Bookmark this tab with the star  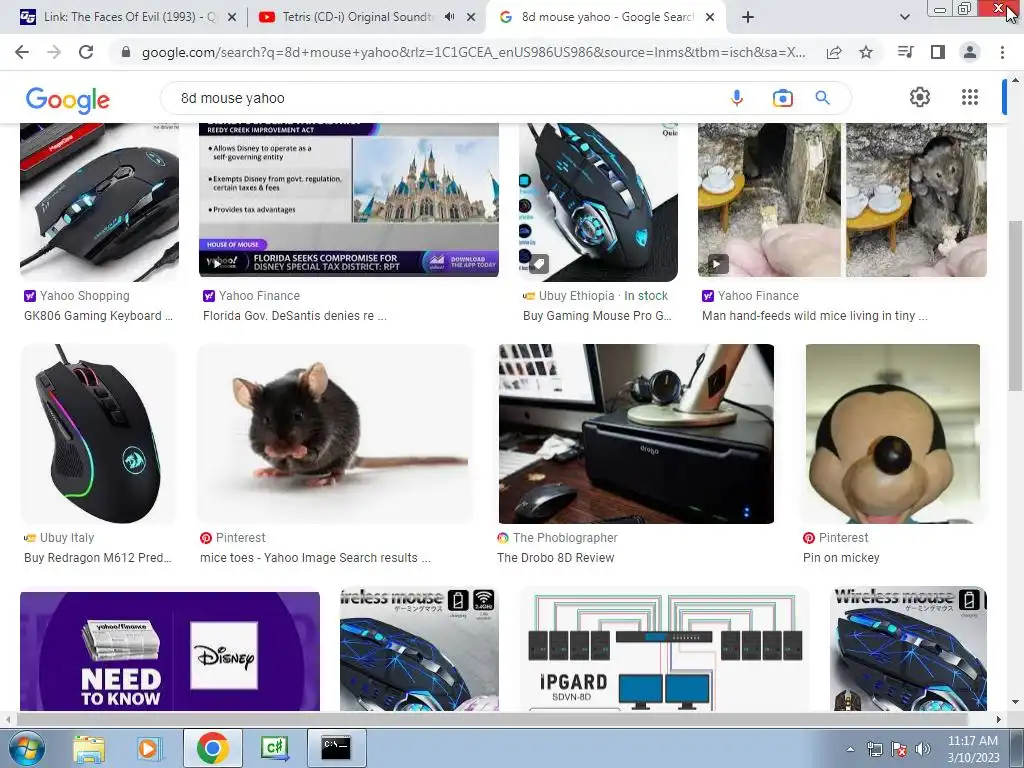[x=866, y=52]
